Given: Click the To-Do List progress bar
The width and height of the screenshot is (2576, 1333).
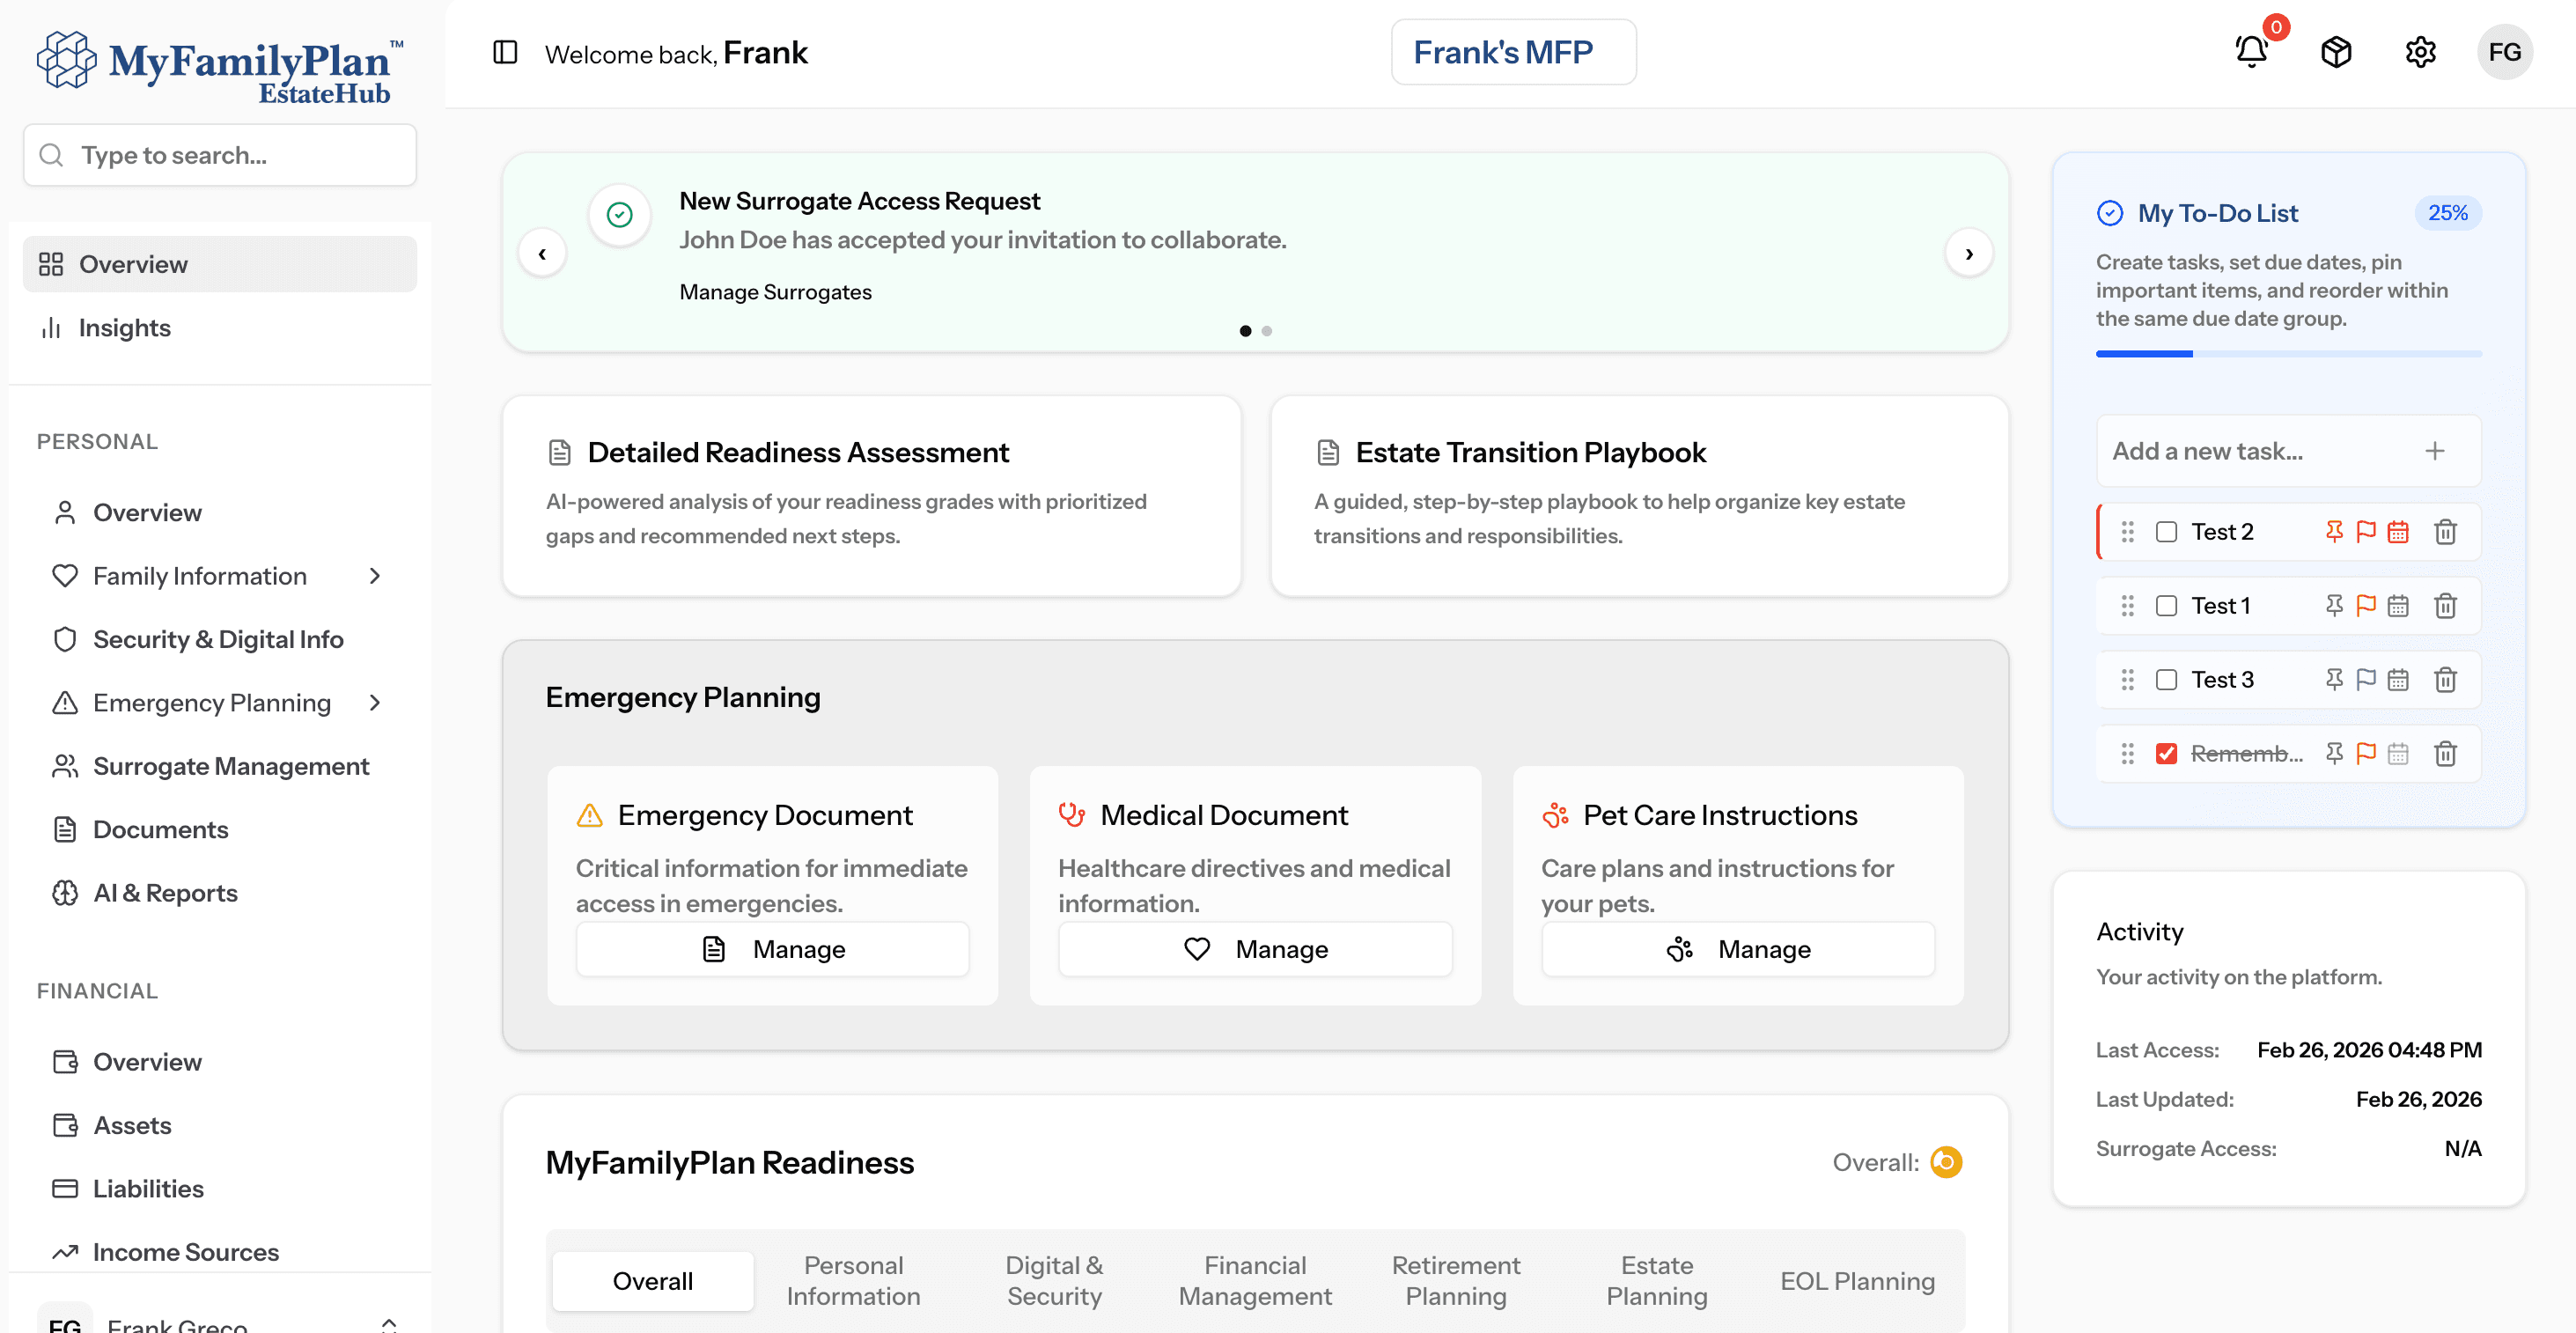Looking at the screenshot, I should [x=2289, y=353].
